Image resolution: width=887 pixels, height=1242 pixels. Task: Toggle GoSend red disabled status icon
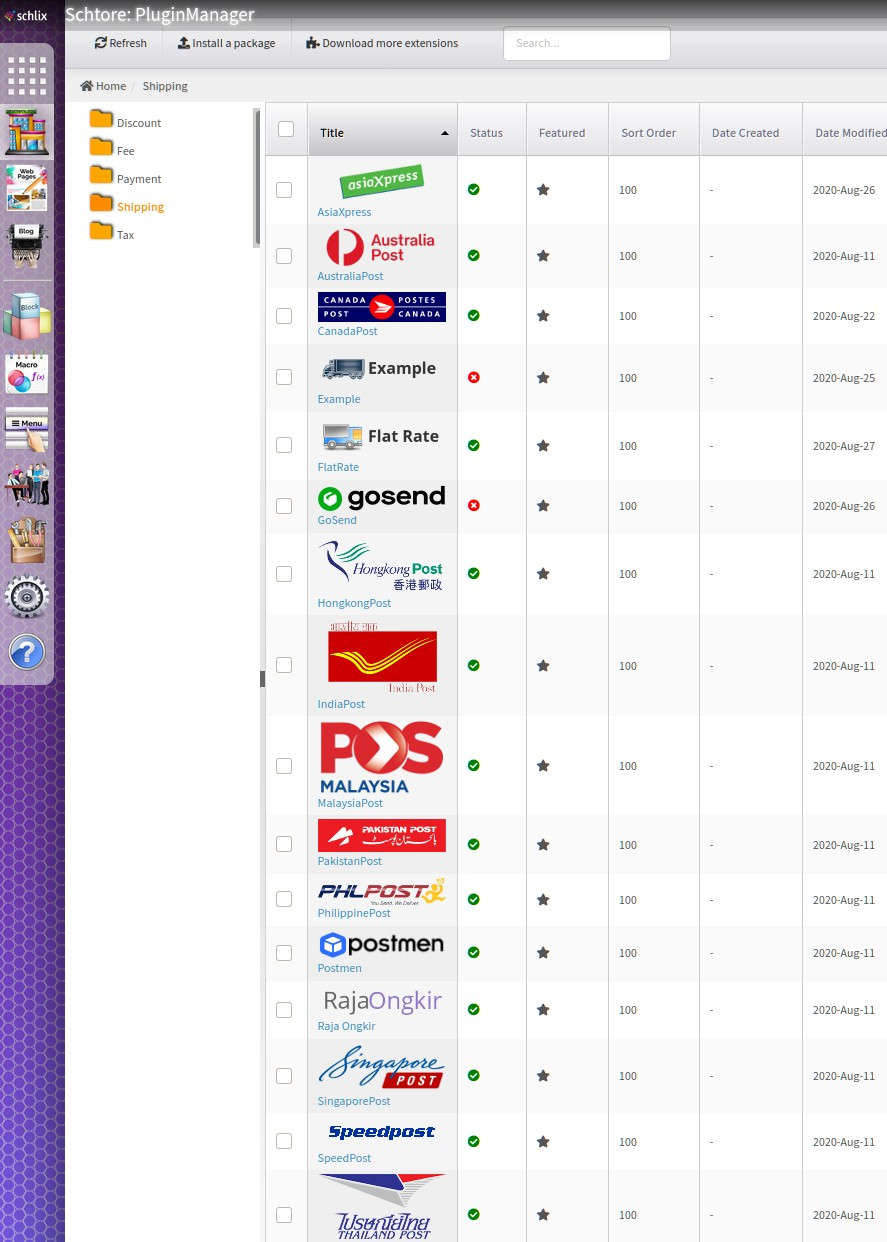coord(474,505)
